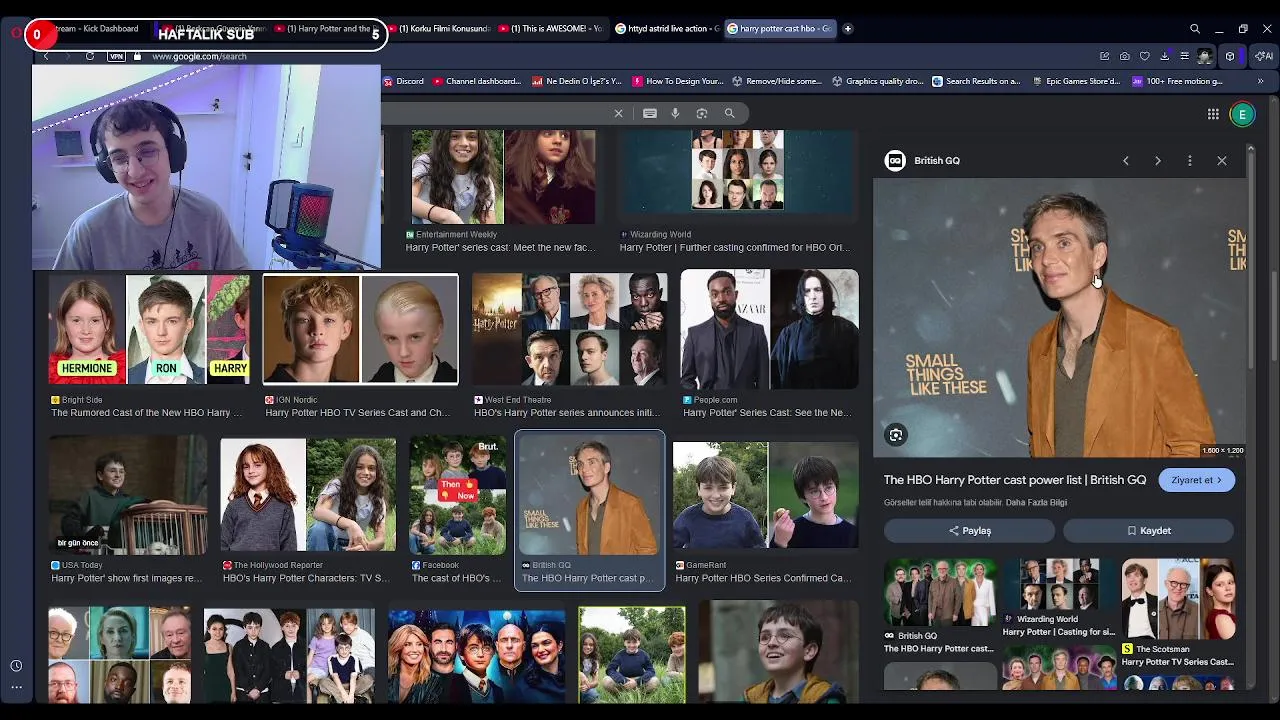
Task: Switch to Korku Filmi Konusunda tab
Action: 438,29
